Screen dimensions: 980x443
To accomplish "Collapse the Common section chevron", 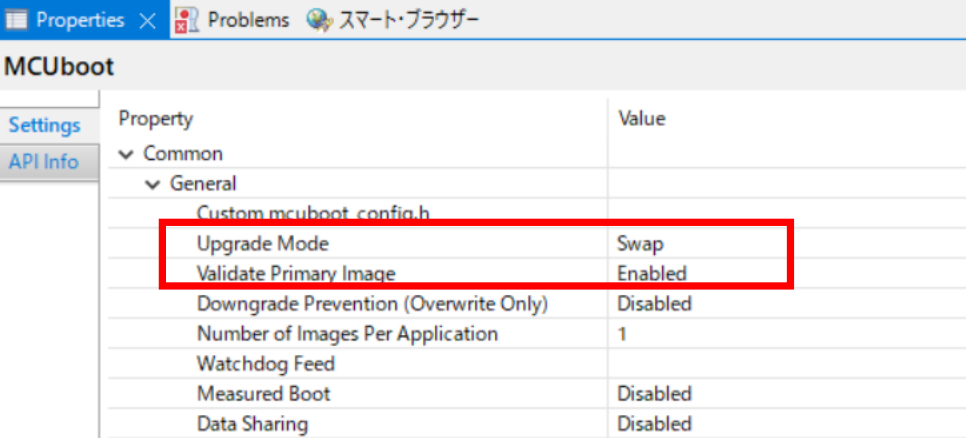I will pyautogui.click(x=128, y=154).
